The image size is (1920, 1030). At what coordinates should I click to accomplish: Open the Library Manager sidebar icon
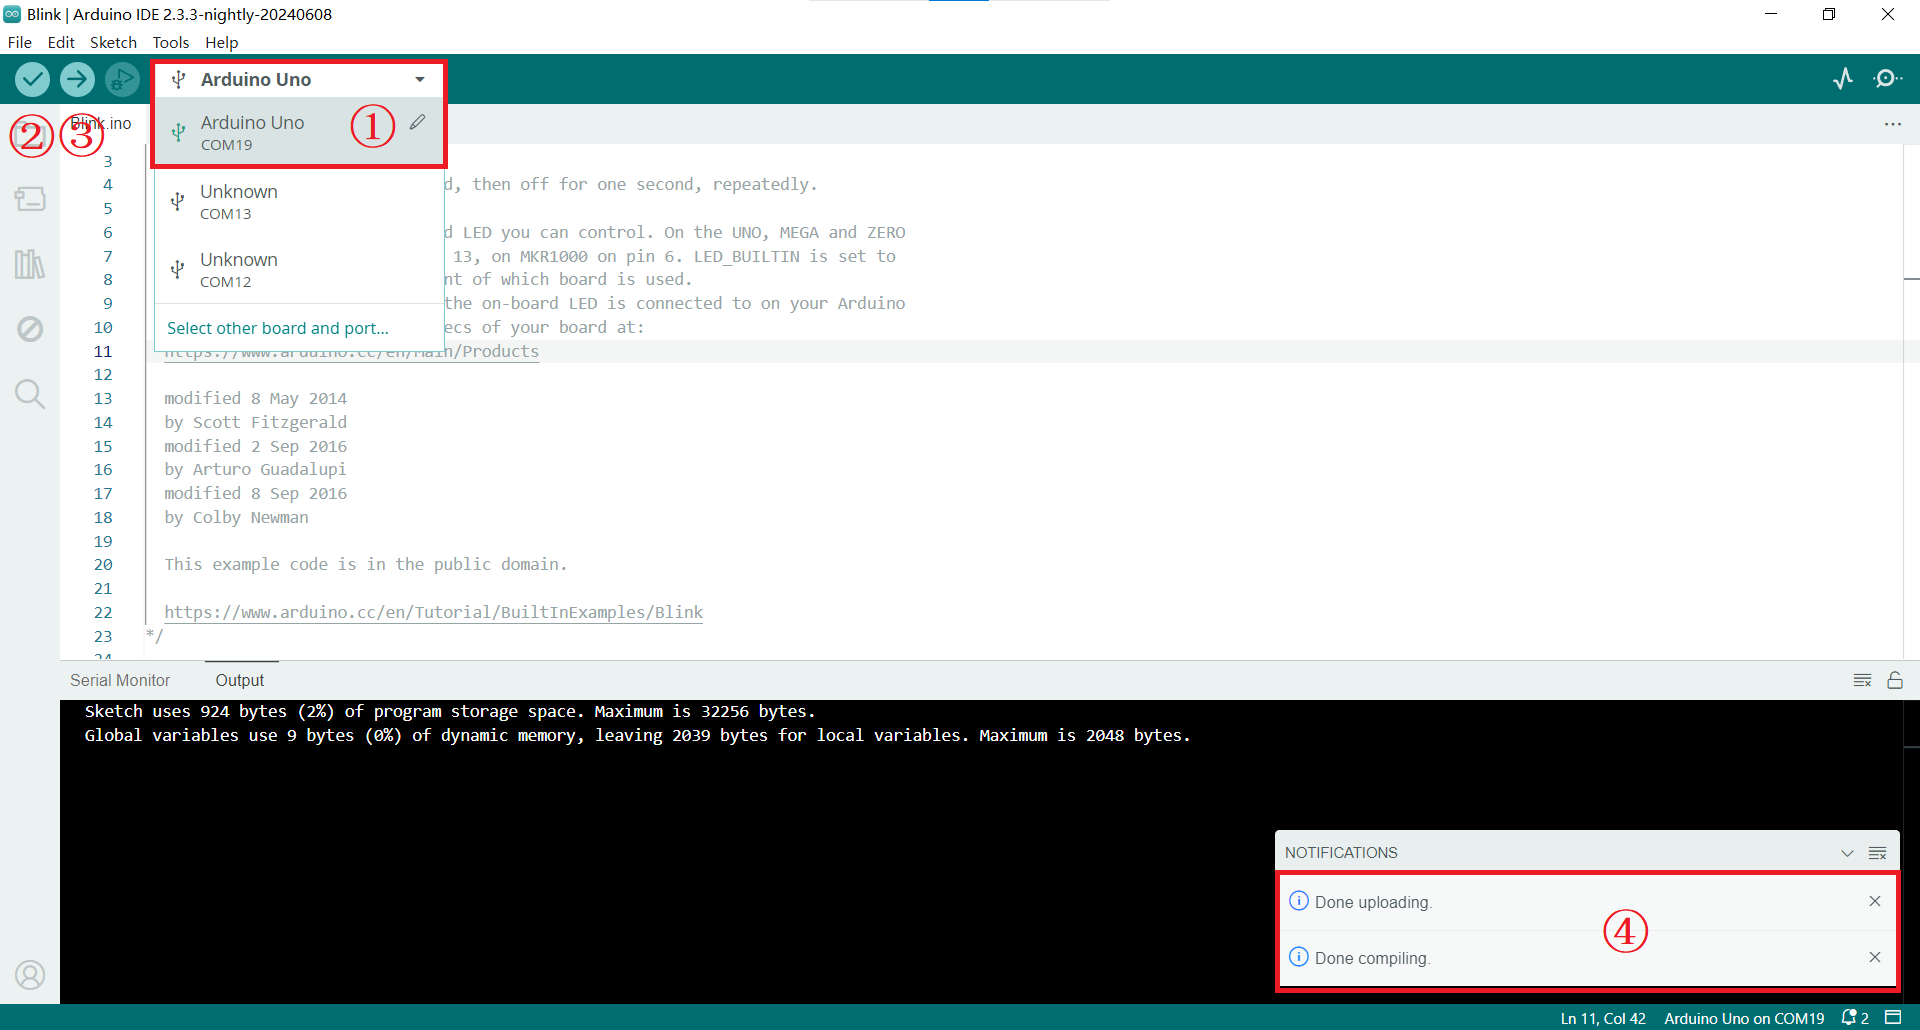pyautogui.click(x=30, y=264)
